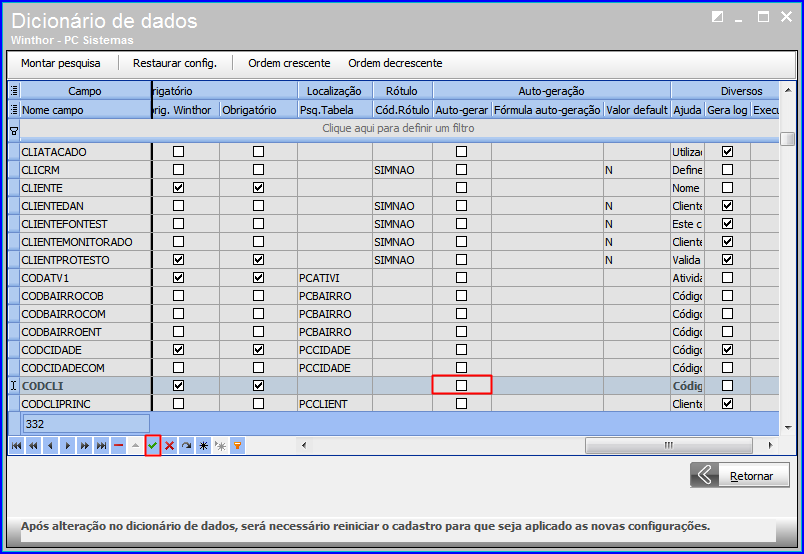
Task: Toggle Auto-gerar checkbox for CODCLI
Action: (x=461, y=385)
